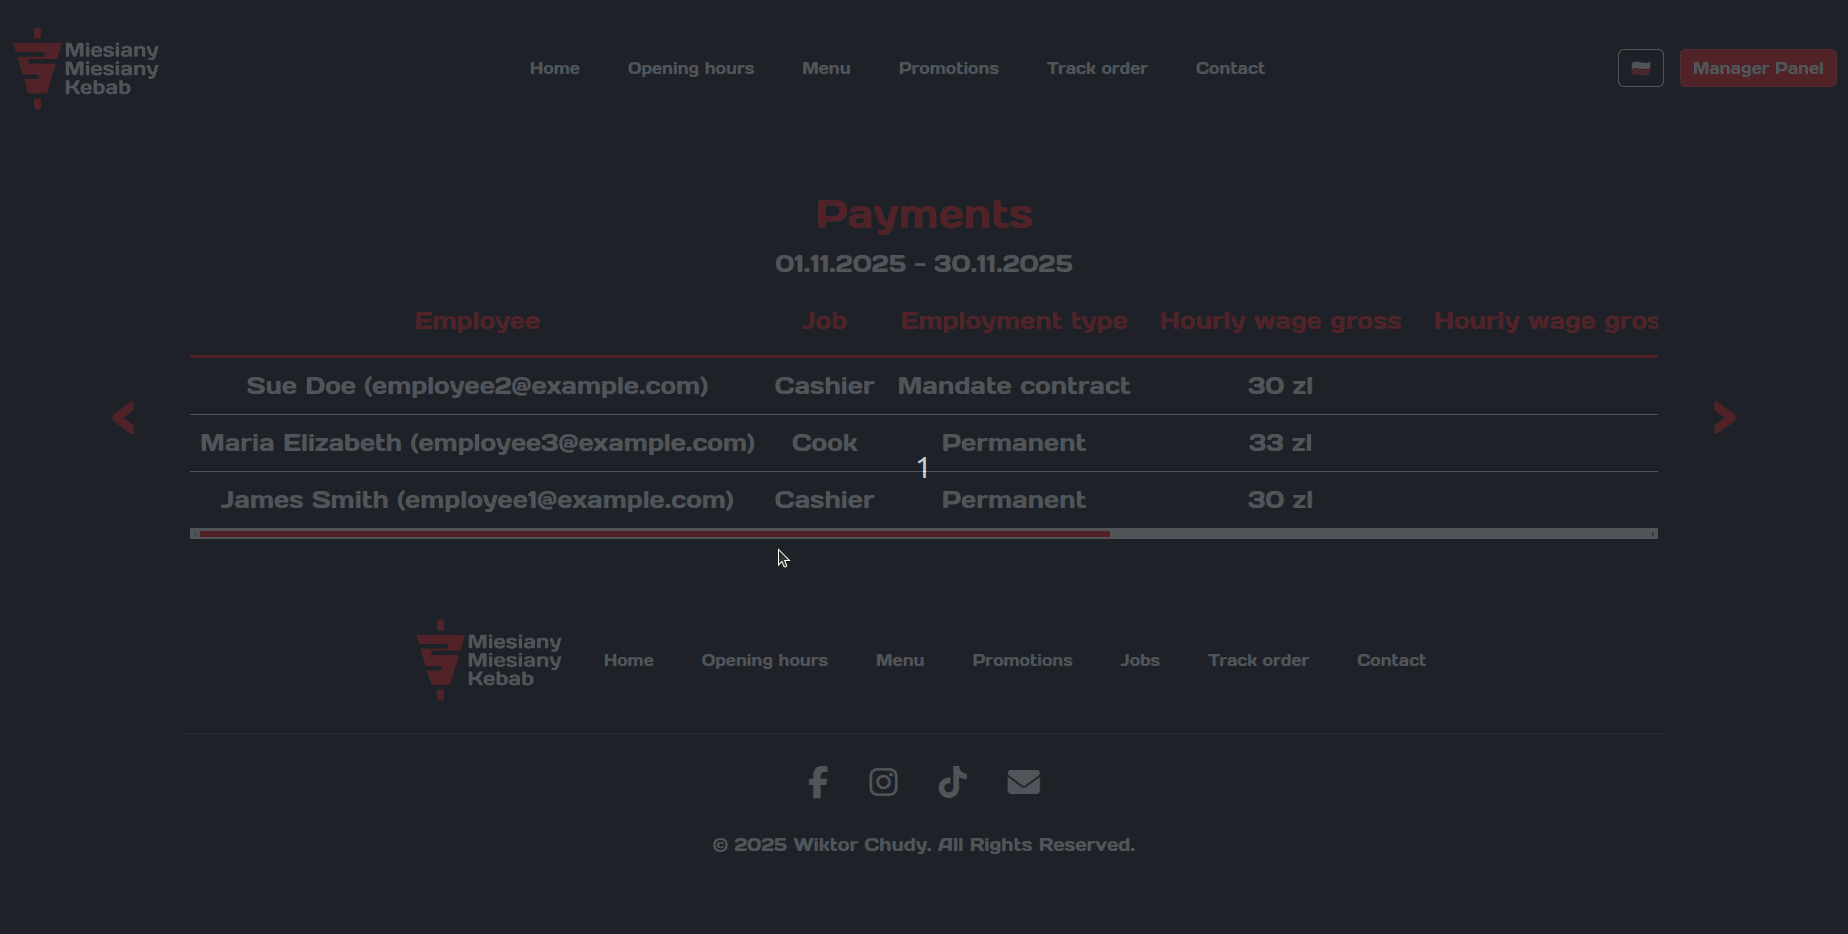This screenshot has height=934, width=1848.
Task: Open Jobs link in the footer
Action: [x=1139, y=660]
